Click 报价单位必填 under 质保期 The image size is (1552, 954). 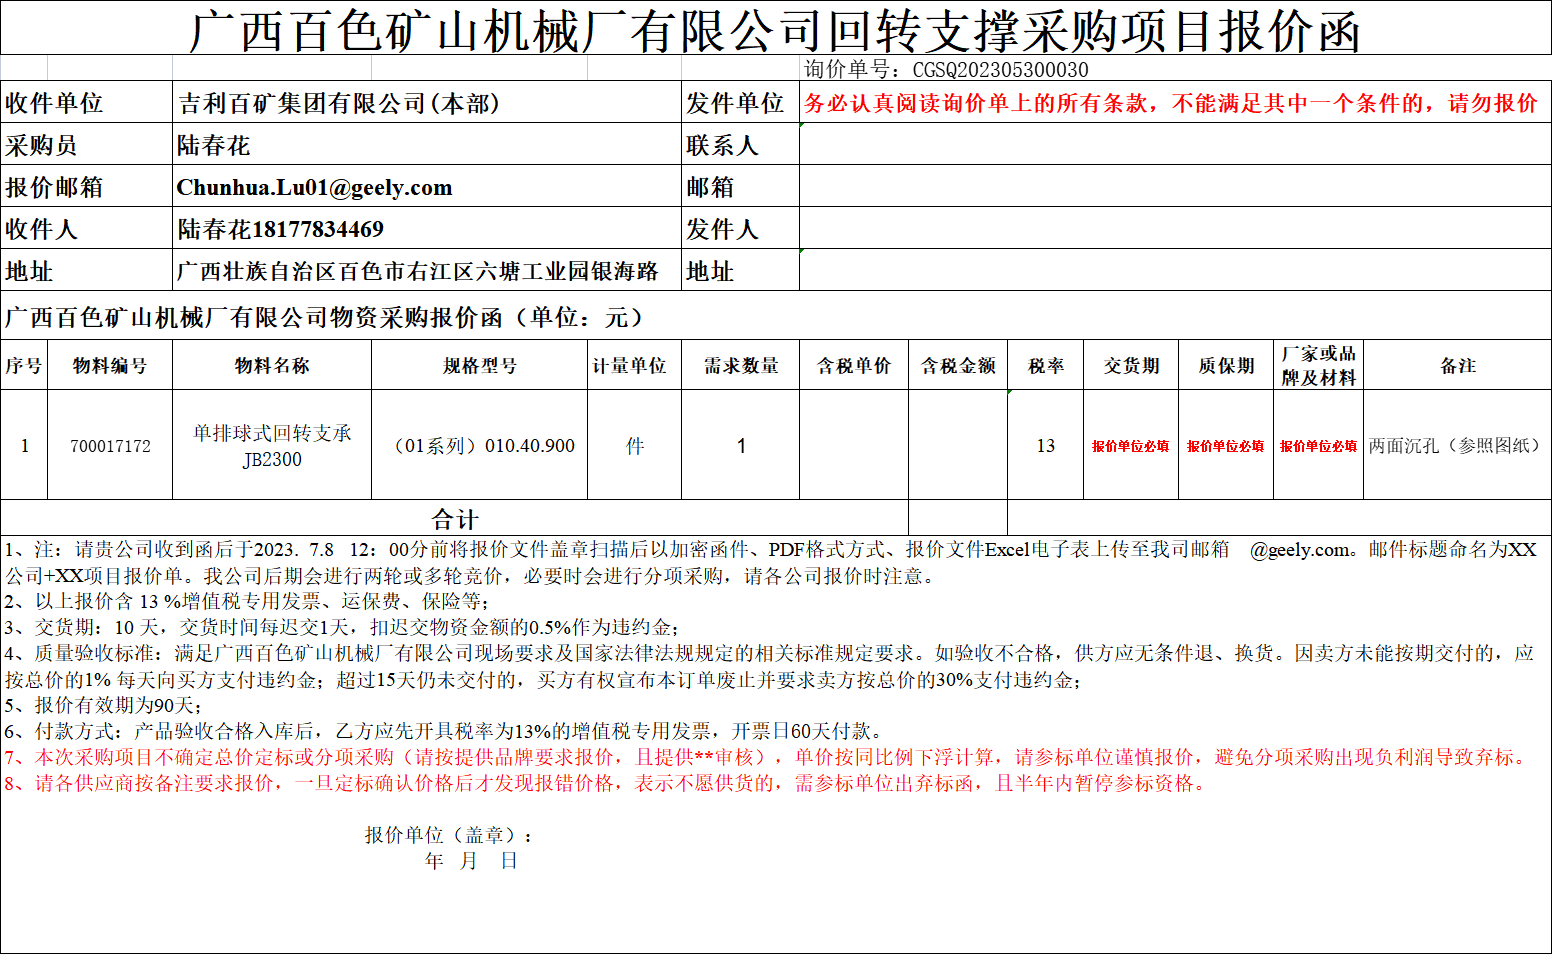pos(1226,446)
